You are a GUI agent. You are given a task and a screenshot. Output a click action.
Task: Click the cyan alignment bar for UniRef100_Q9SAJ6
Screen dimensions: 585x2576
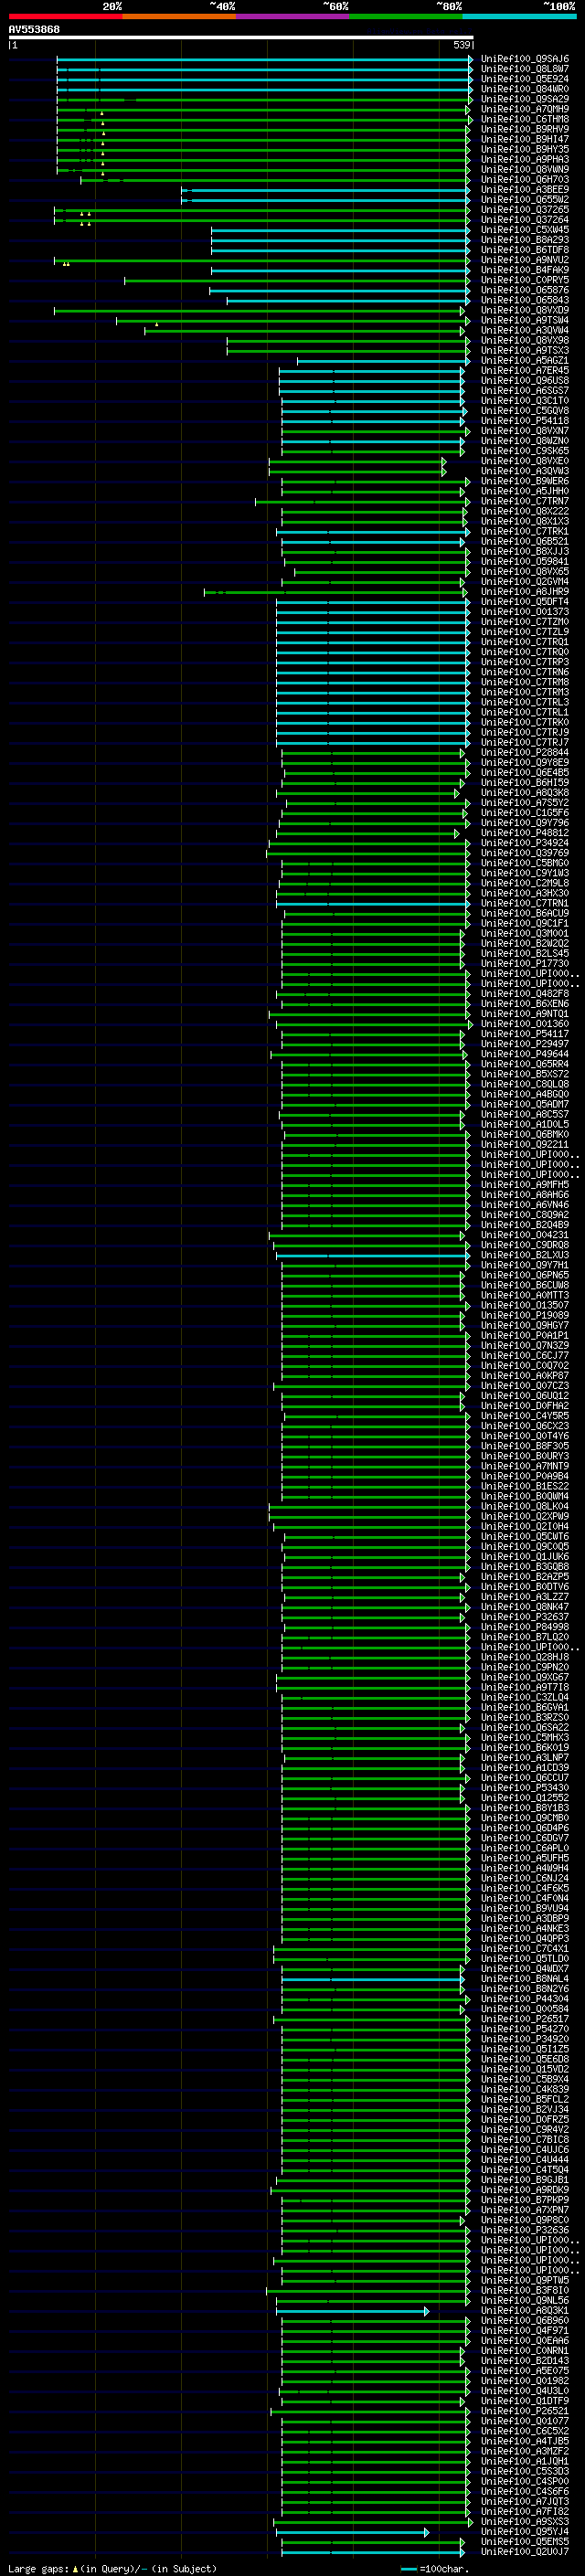click(265, 60)
